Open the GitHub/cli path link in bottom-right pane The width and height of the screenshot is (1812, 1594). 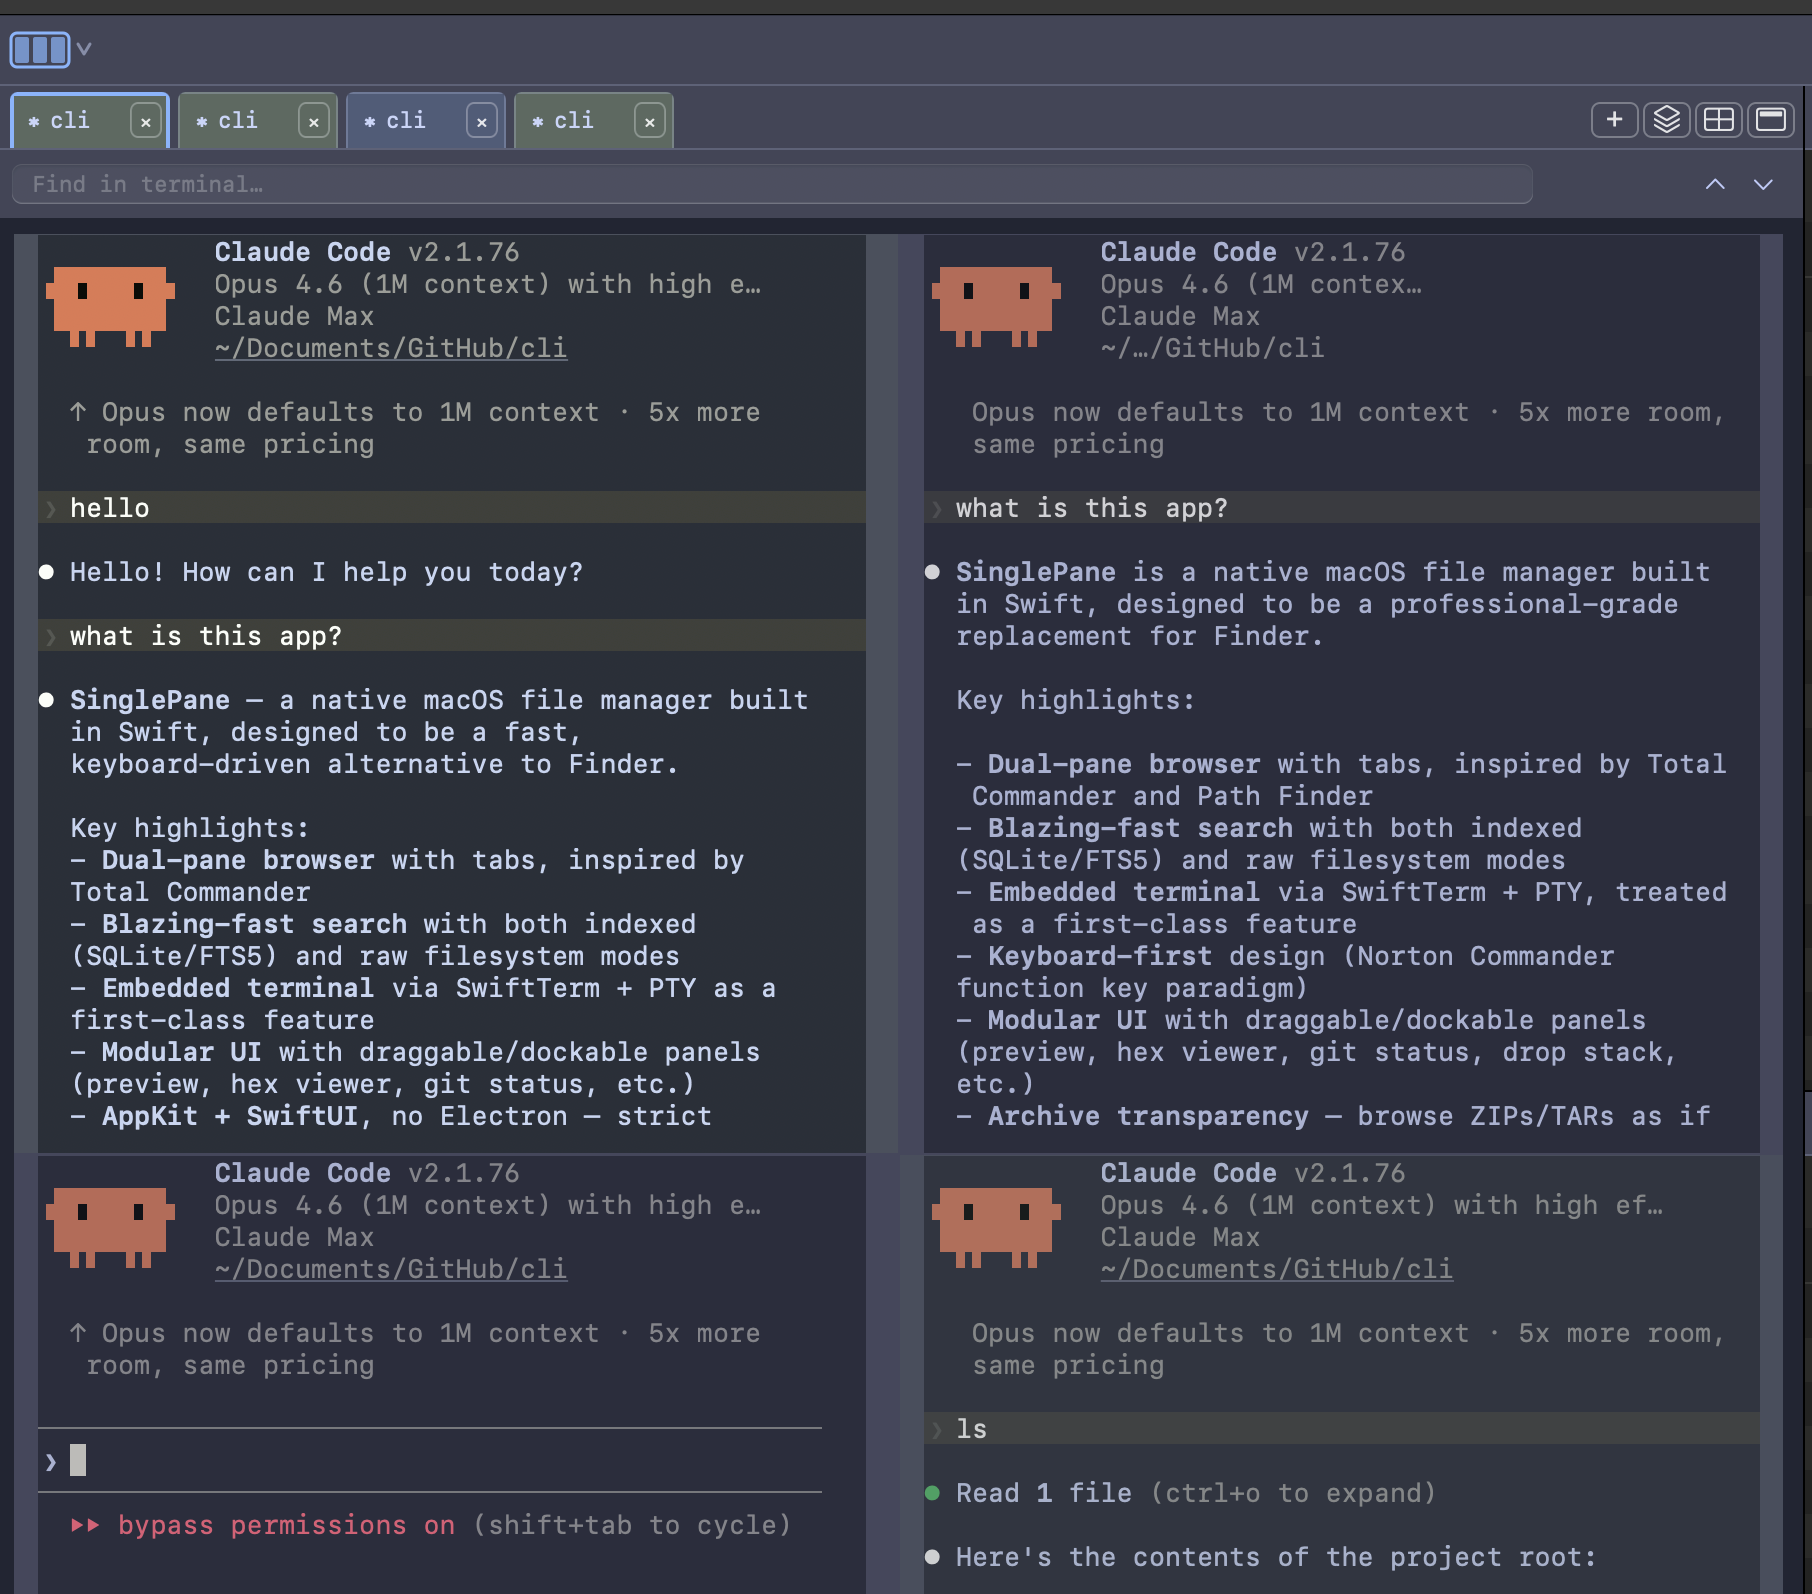1277,1268
